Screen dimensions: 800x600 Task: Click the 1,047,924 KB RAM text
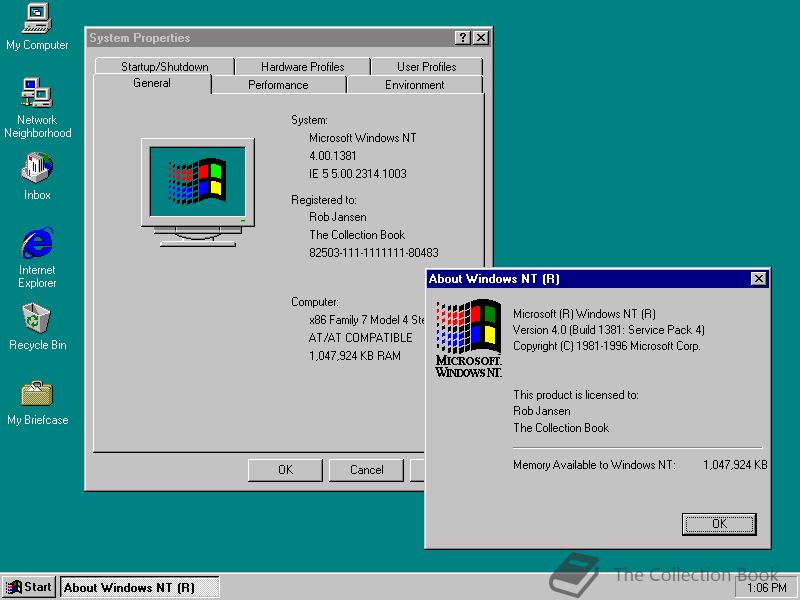tap(355, 356)
